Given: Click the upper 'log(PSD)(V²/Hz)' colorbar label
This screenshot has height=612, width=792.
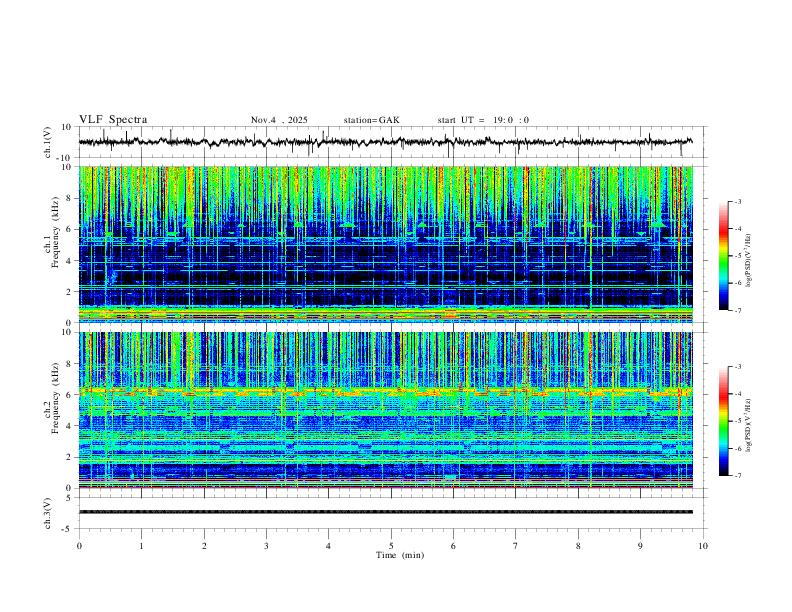Looking at the screenshot, I should 749,261.
